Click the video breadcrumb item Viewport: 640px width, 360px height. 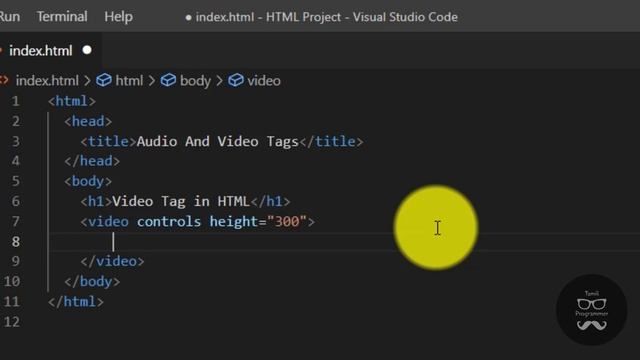tap(264, 80)
